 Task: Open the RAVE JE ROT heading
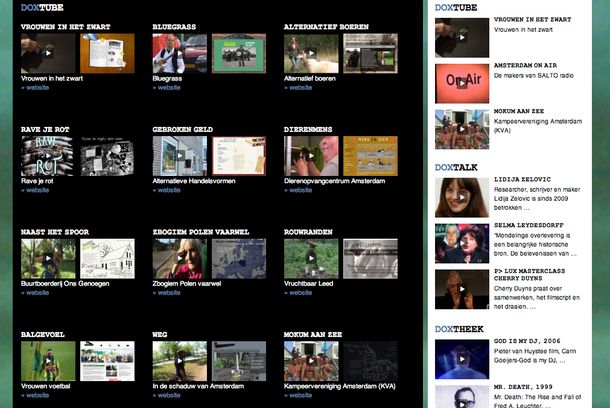tap(45, 130)
